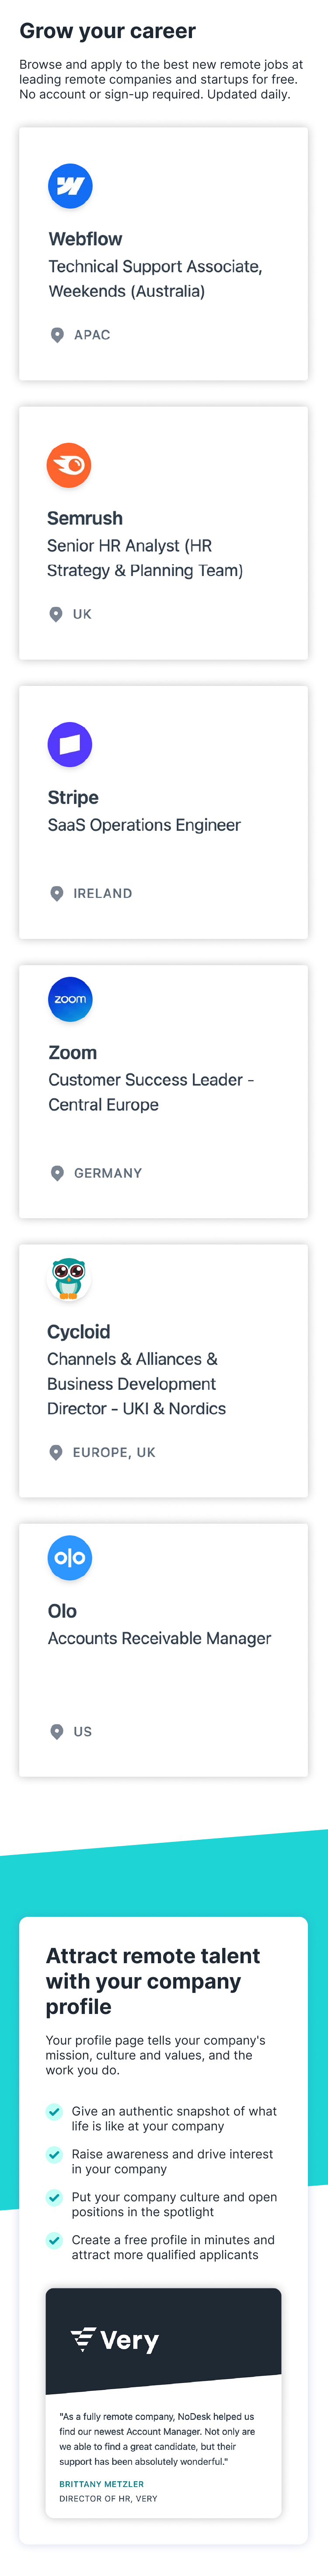
Task: Click the IRELAND location tag
Action: pyautogui.click(x=102, y=894)
